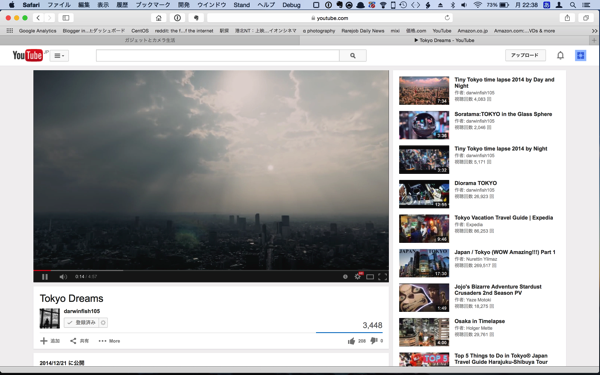
Task: Click the Safari share toolbar icon
Action: coord(567,18)
